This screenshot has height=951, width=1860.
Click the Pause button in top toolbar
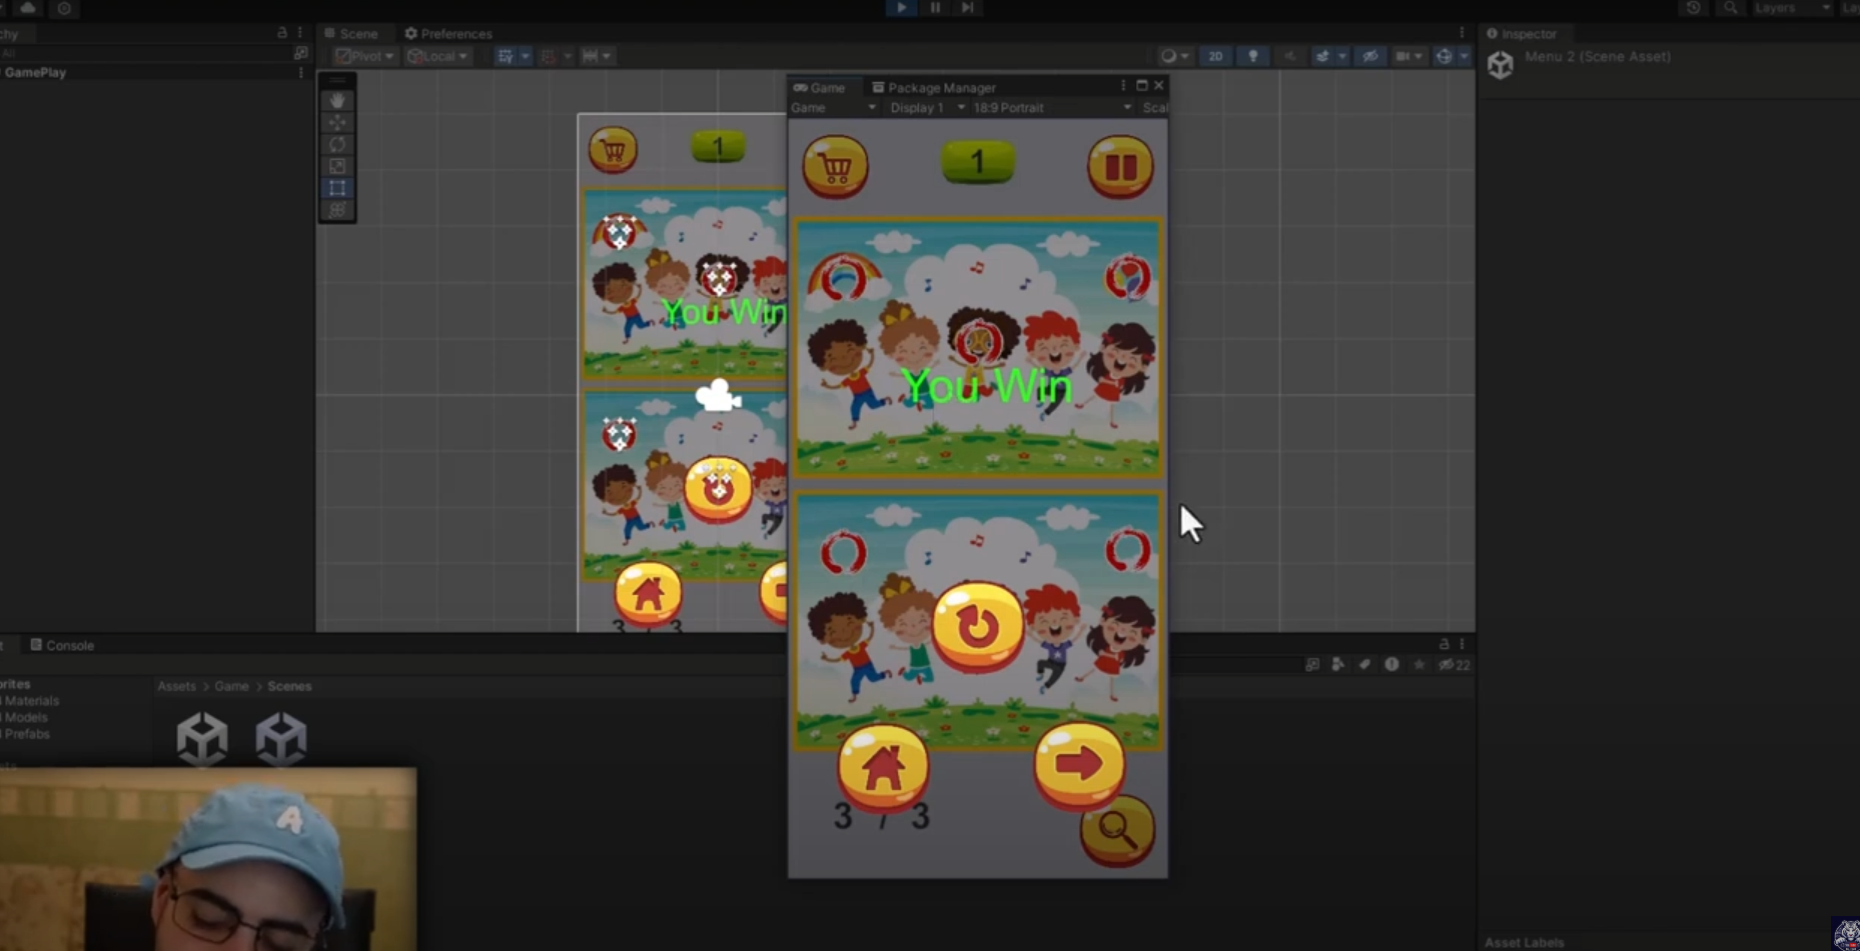pos(935,8)
